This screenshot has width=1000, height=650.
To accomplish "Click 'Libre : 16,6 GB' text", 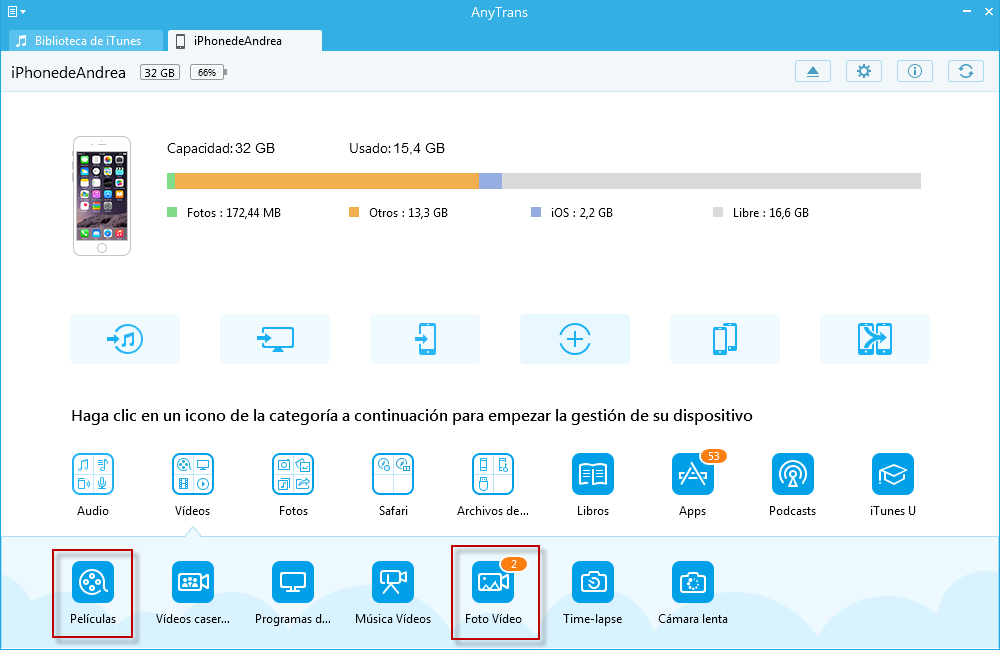I will coord(770,212).
